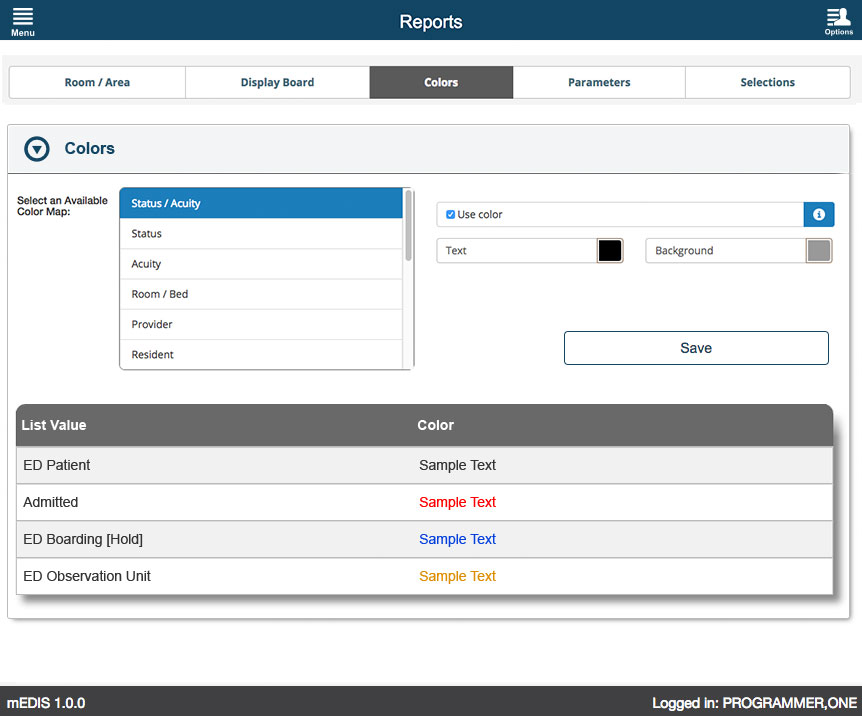
Task: Open the black Text color swatch
Action: [x=610, y=251]
